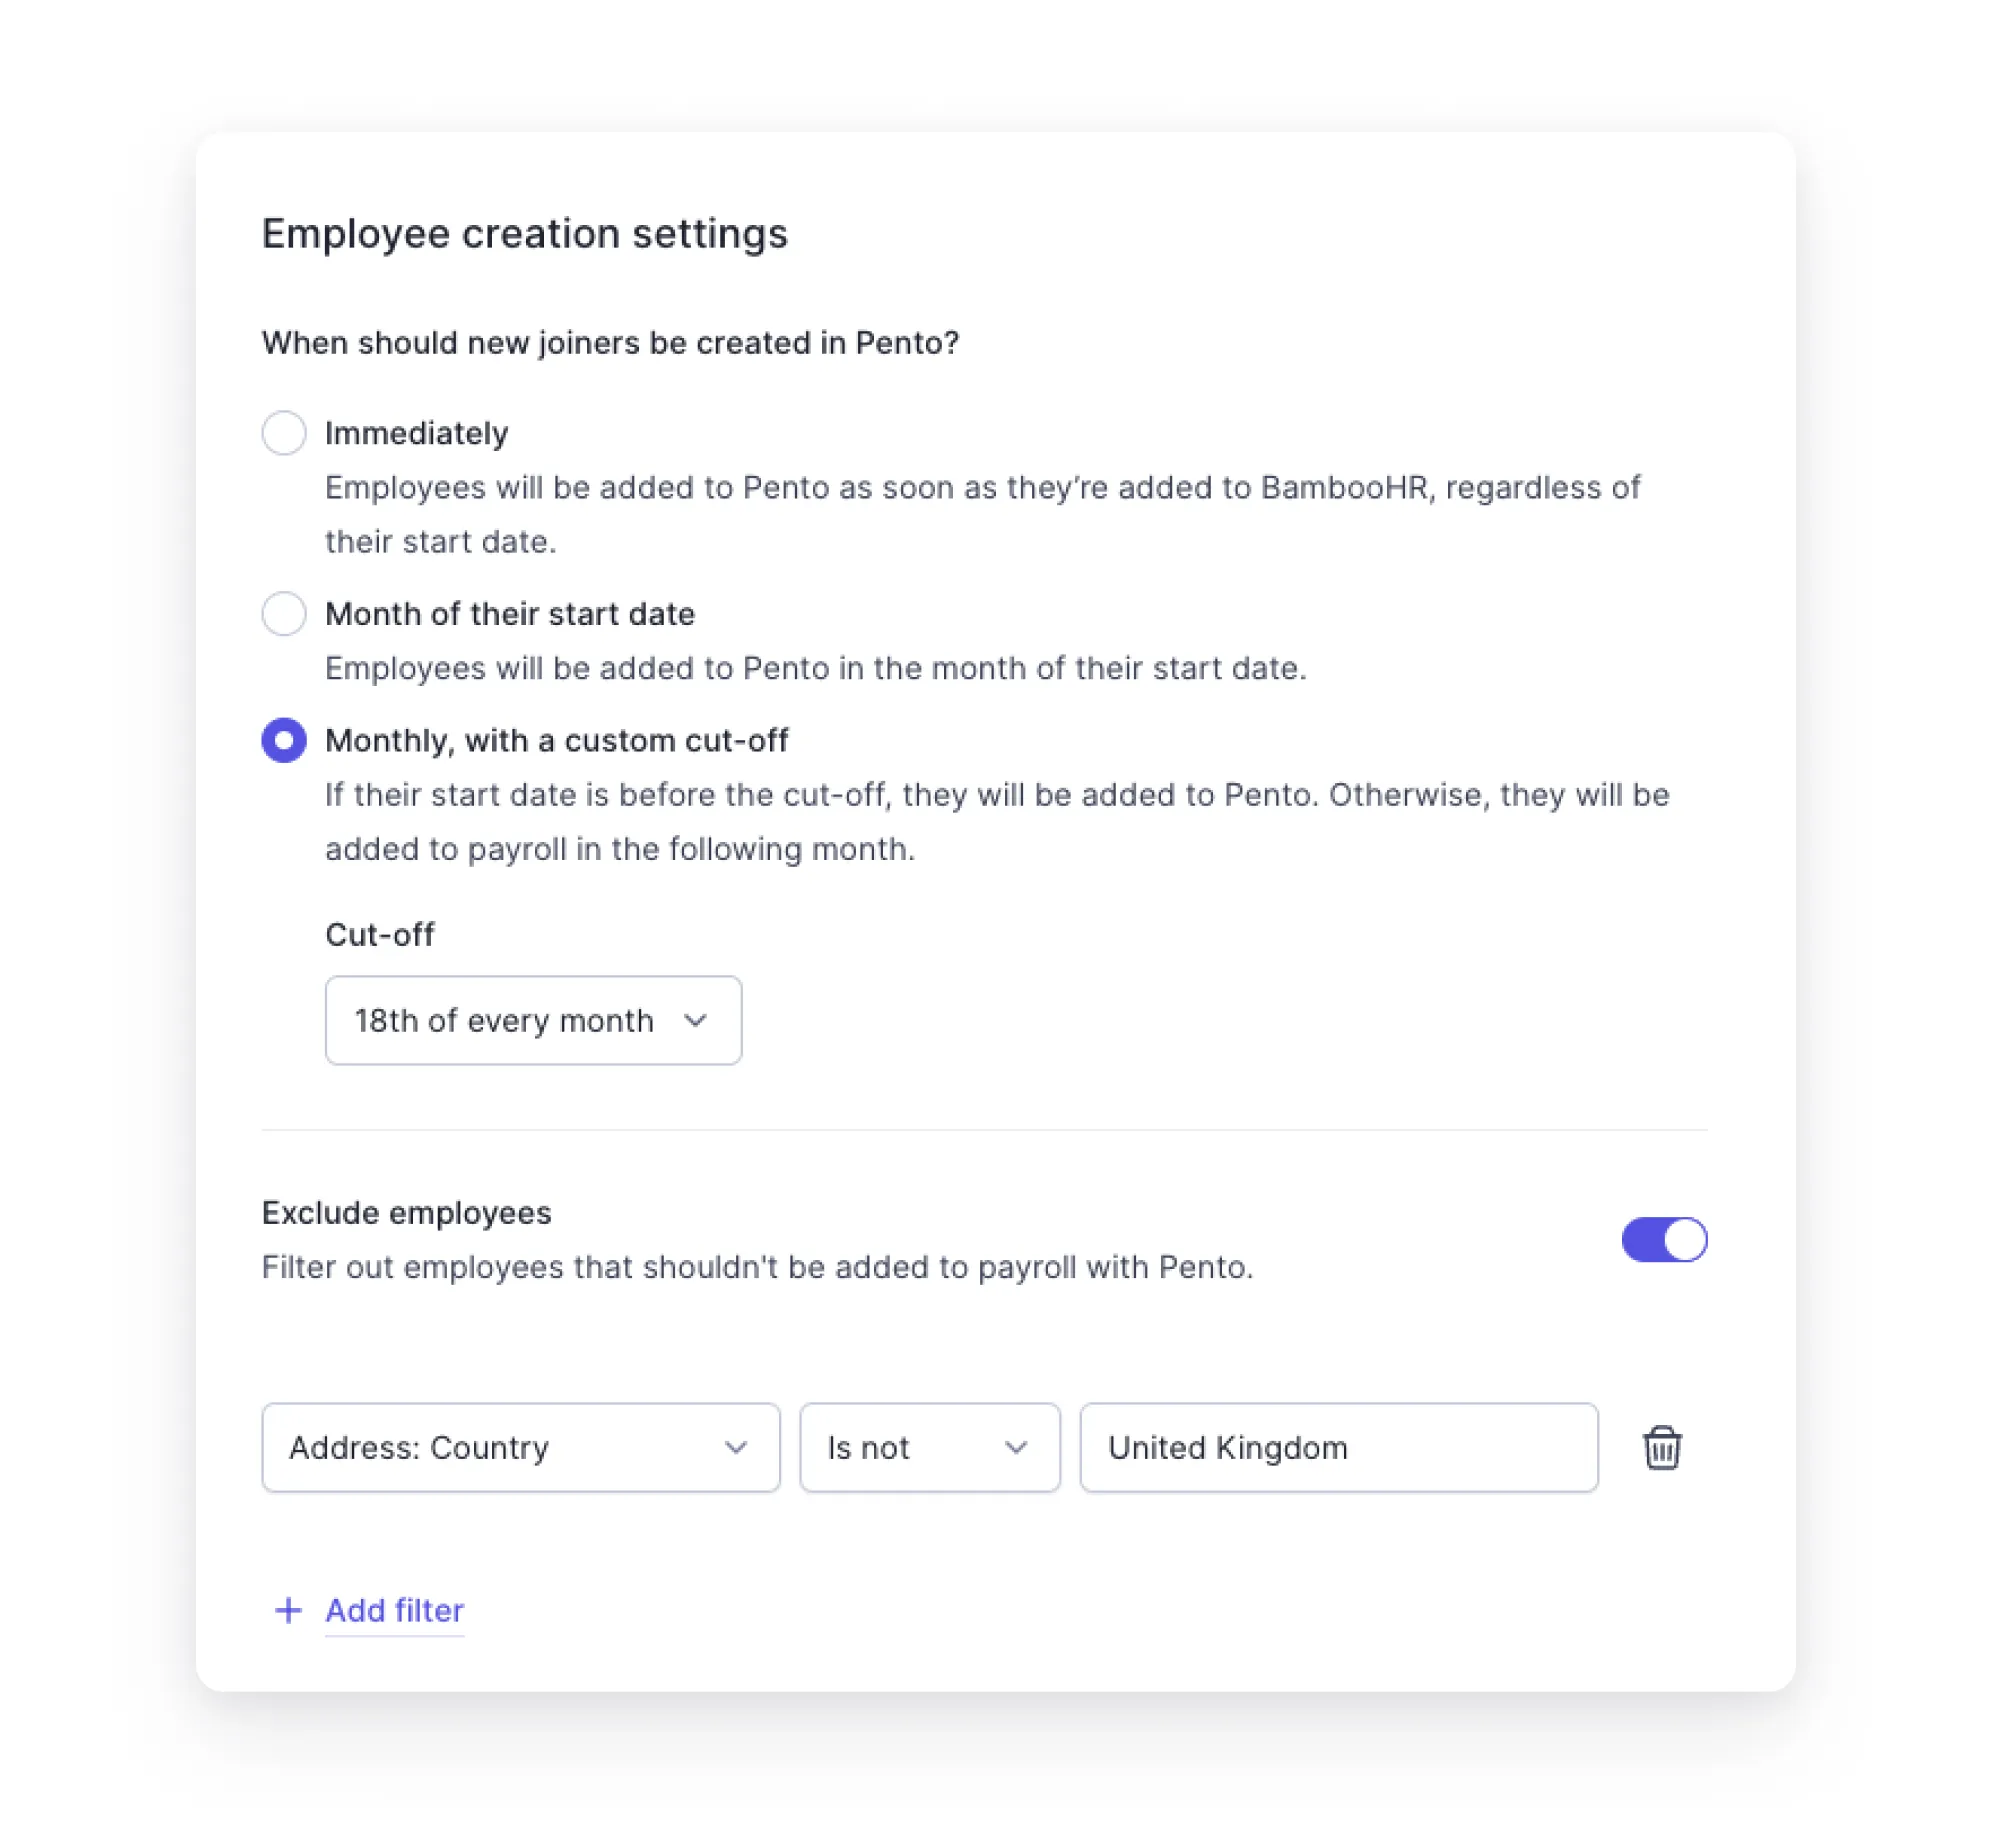
Task: Click the Monthly, with a custom cut-off label
Action: coord(556,740)
